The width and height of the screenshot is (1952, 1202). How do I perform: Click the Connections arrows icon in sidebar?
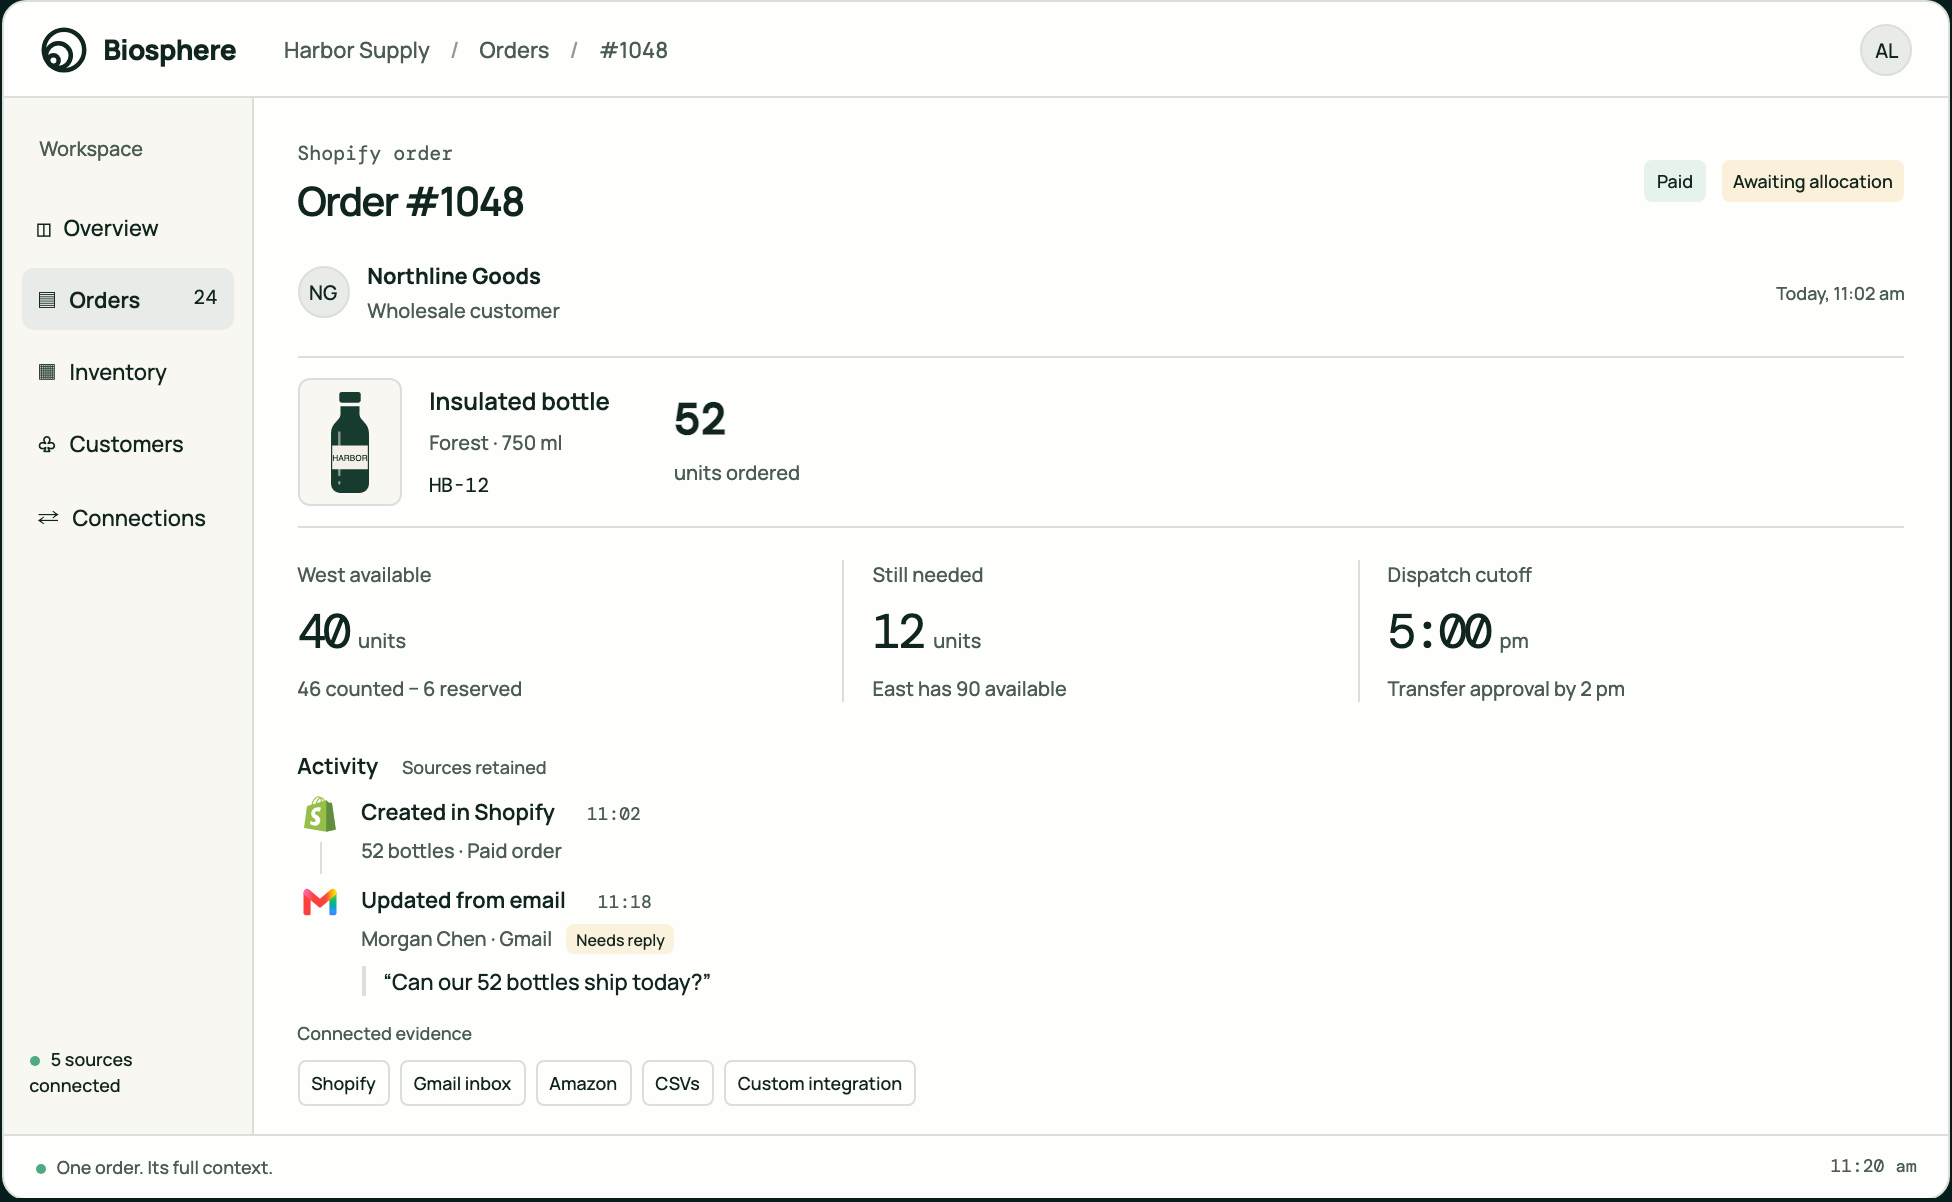tap(48, 518)
